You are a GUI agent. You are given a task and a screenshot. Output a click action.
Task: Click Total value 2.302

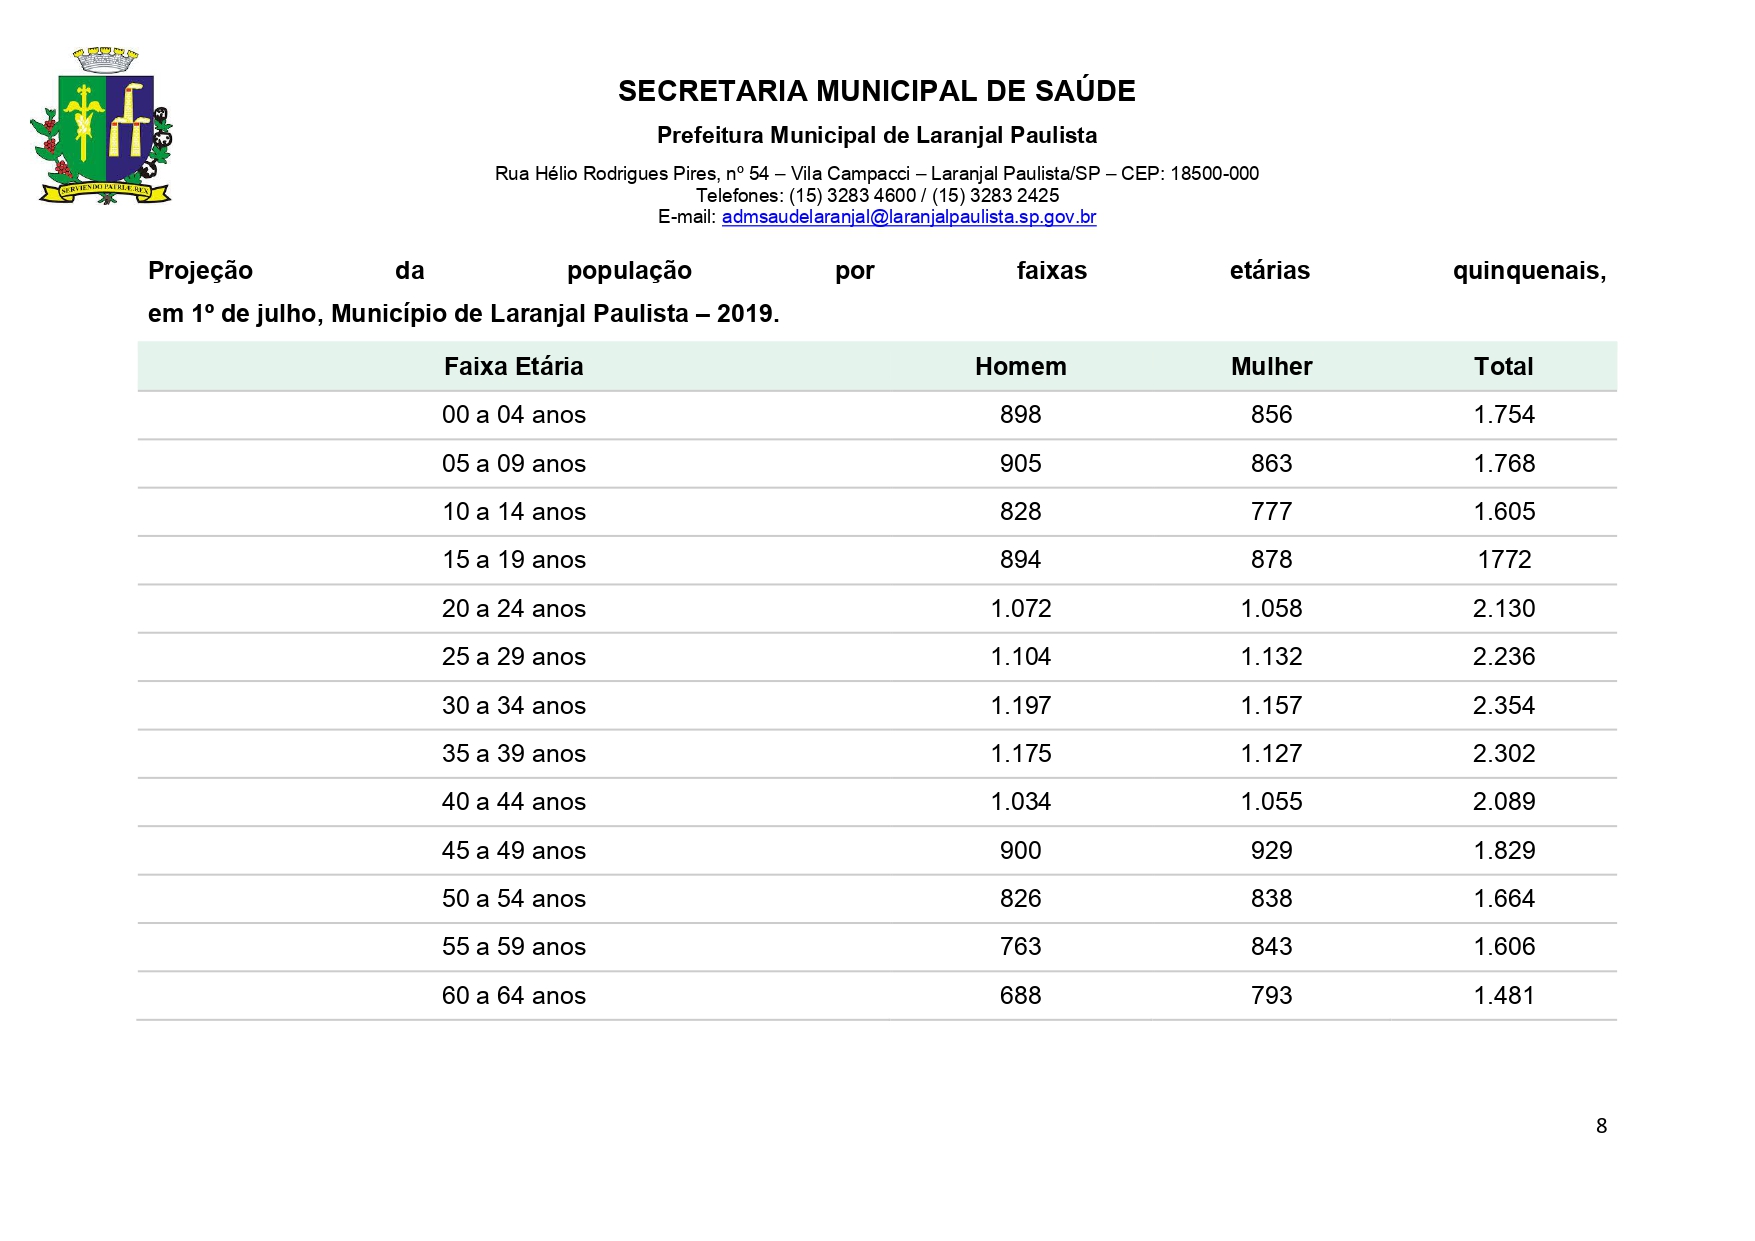coord(1504,754)
